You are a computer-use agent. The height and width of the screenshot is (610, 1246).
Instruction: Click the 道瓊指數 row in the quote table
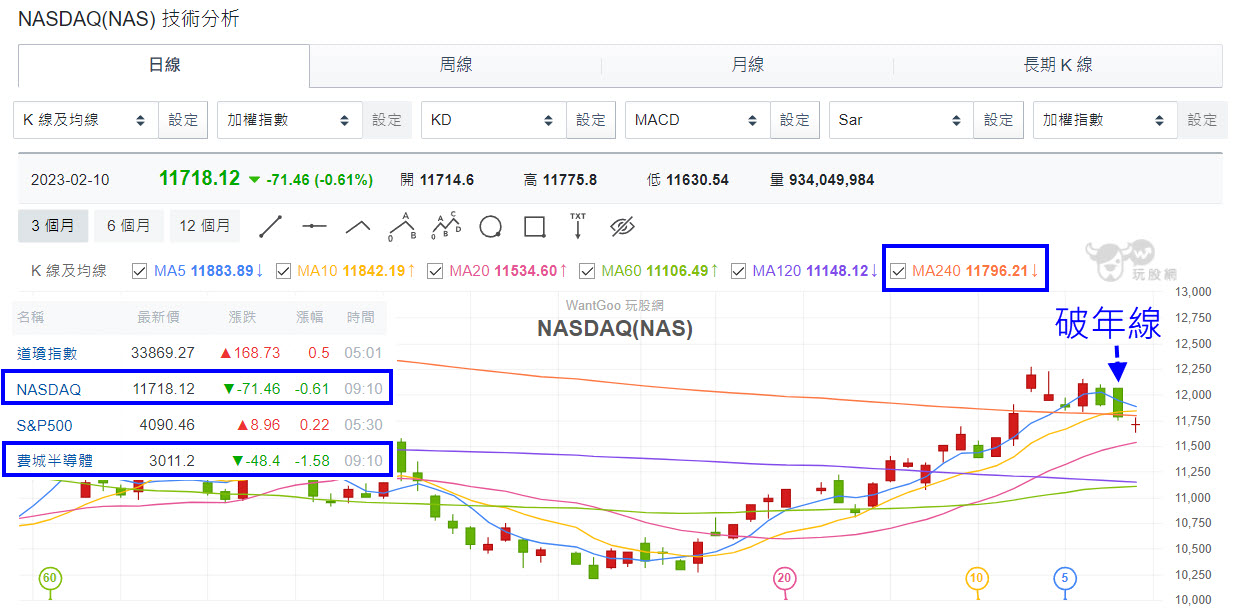pos(201,353)
